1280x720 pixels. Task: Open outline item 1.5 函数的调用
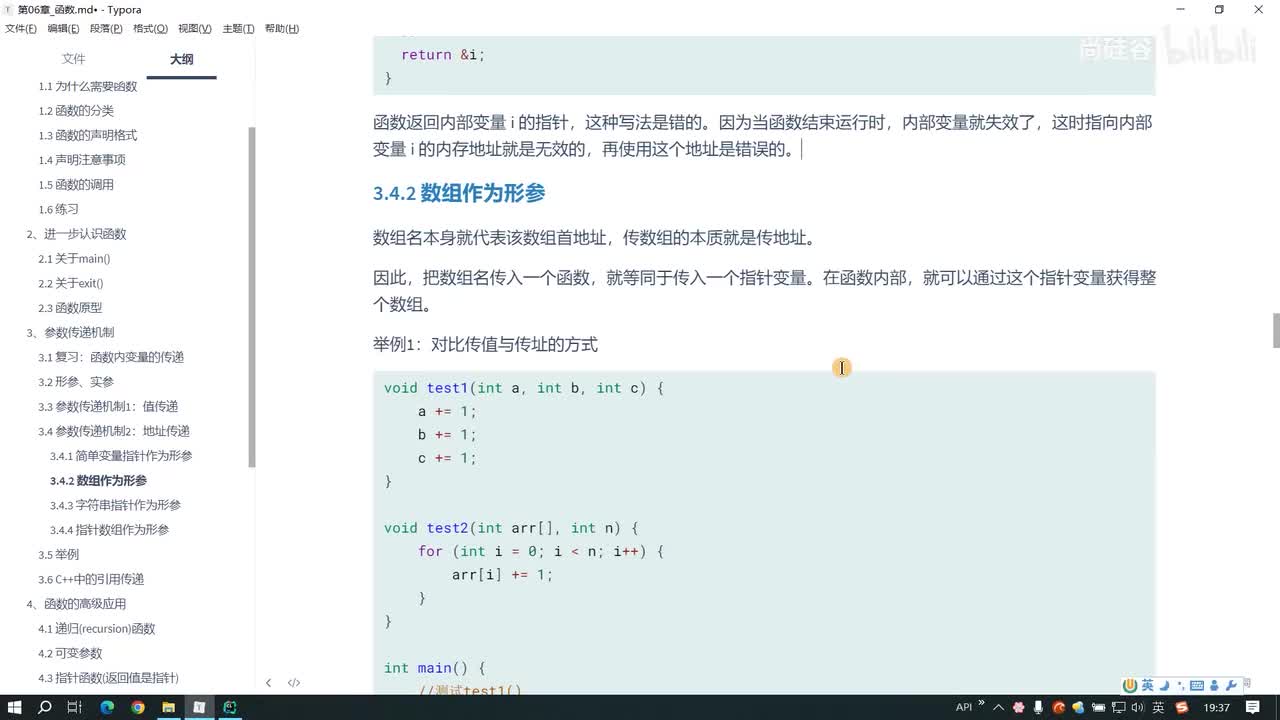76,185
